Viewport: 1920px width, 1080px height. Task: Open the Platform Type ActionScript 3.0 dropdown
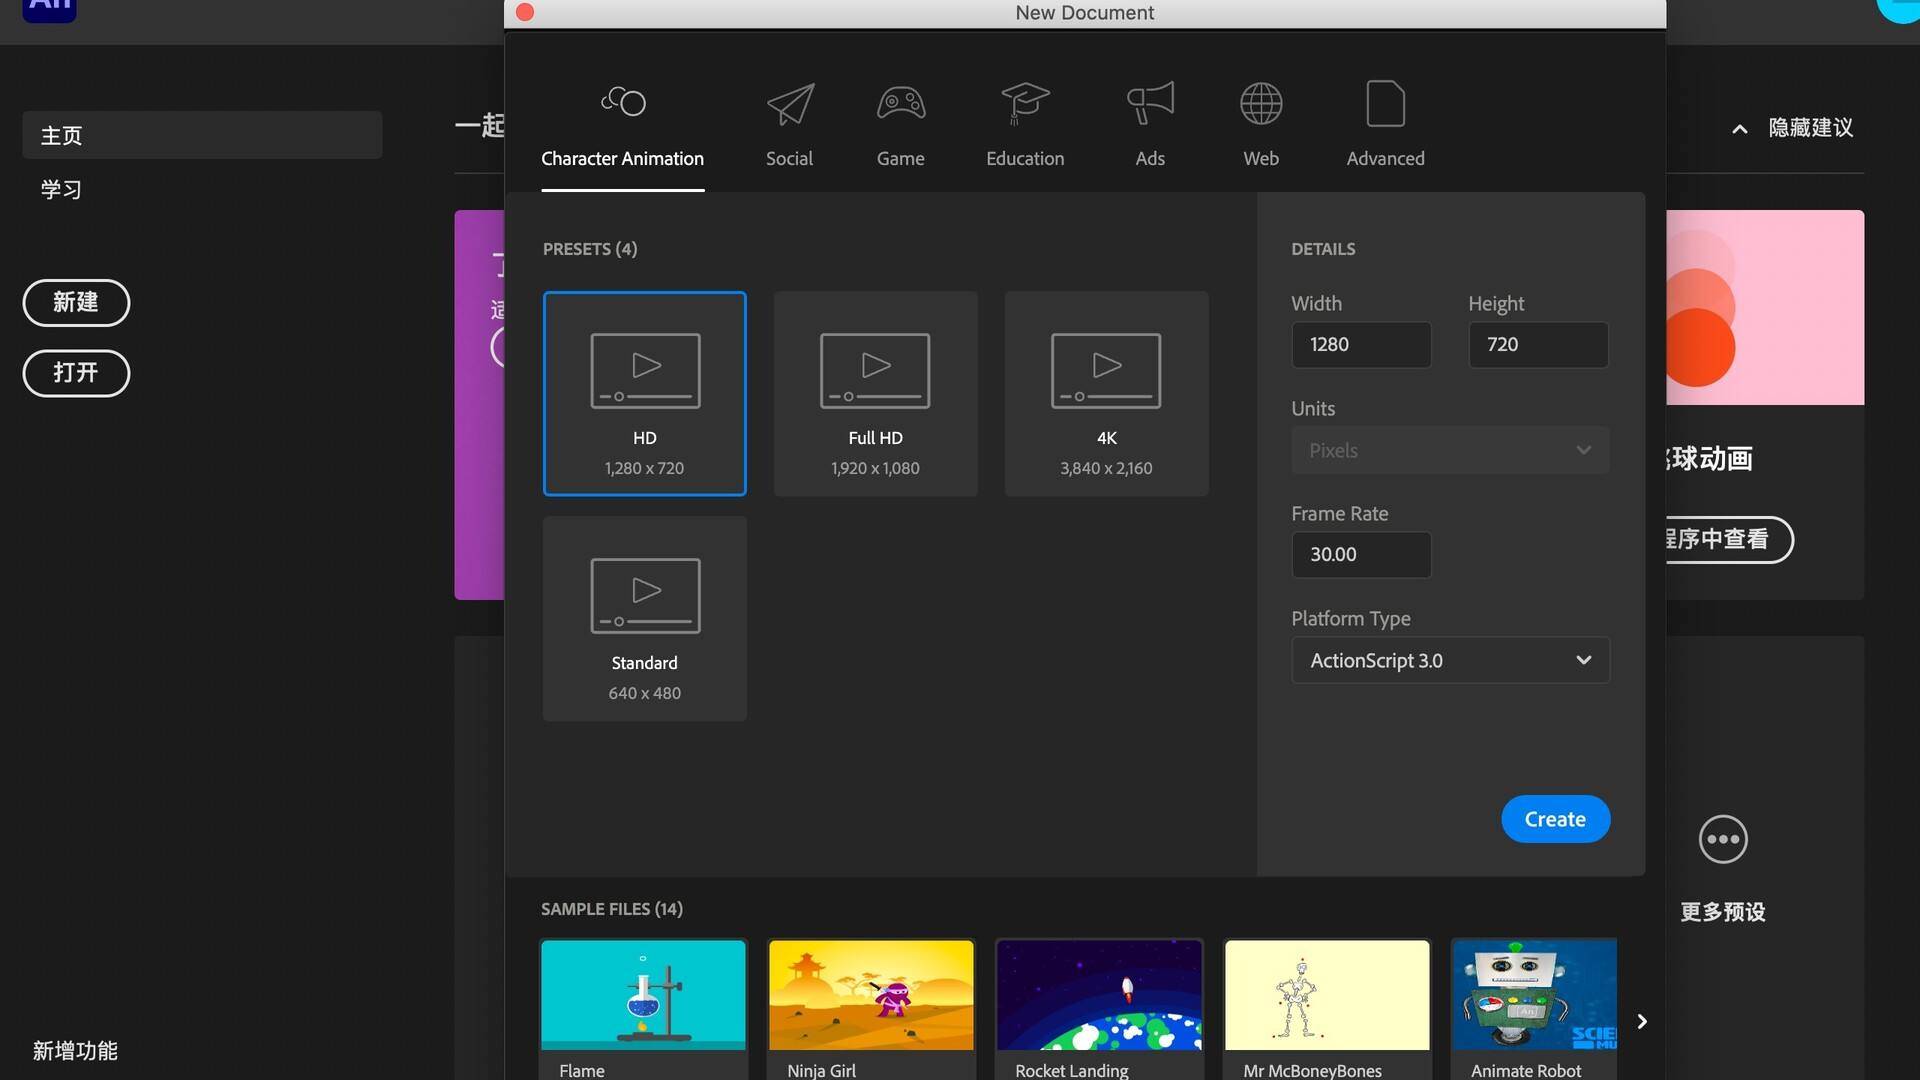[1449, 660]
